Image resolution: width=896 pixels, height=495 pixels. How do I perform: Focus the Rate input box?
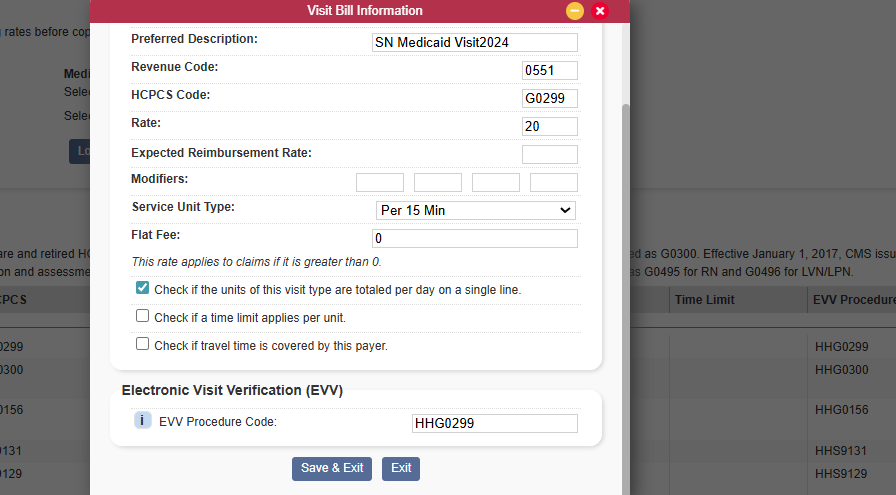click(x=550, y=126)
